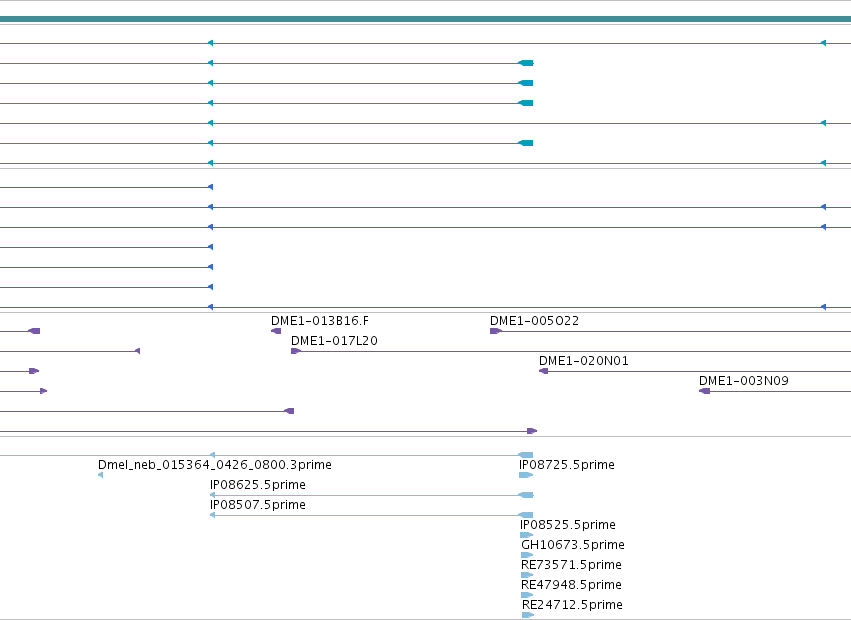Image resolution: width=851 pixels, height=620 pixels.
Task: Click the DME1-017L20 feature label
Action: 334,341
